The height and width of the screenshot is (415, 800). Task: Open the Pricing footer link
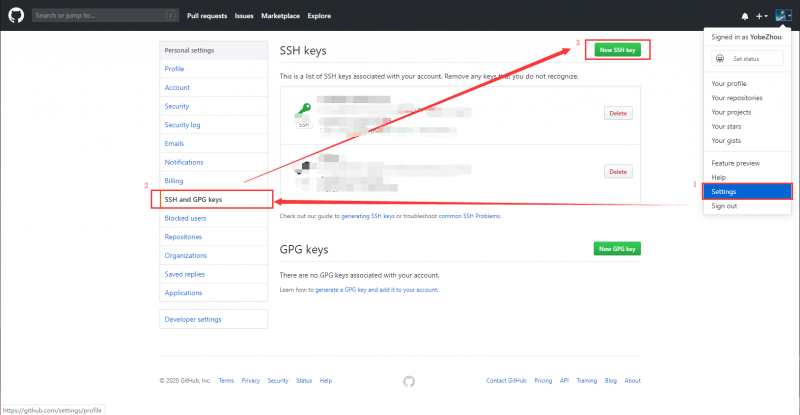coord(543,381)
